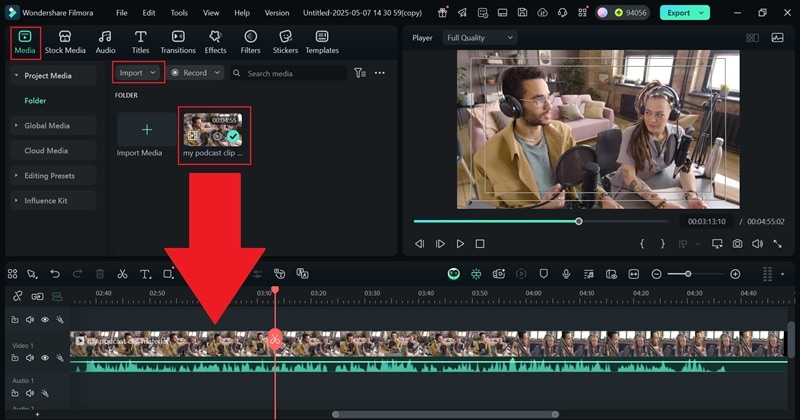Open the Templates tab
800x420 pixels.
coord(322,42)
